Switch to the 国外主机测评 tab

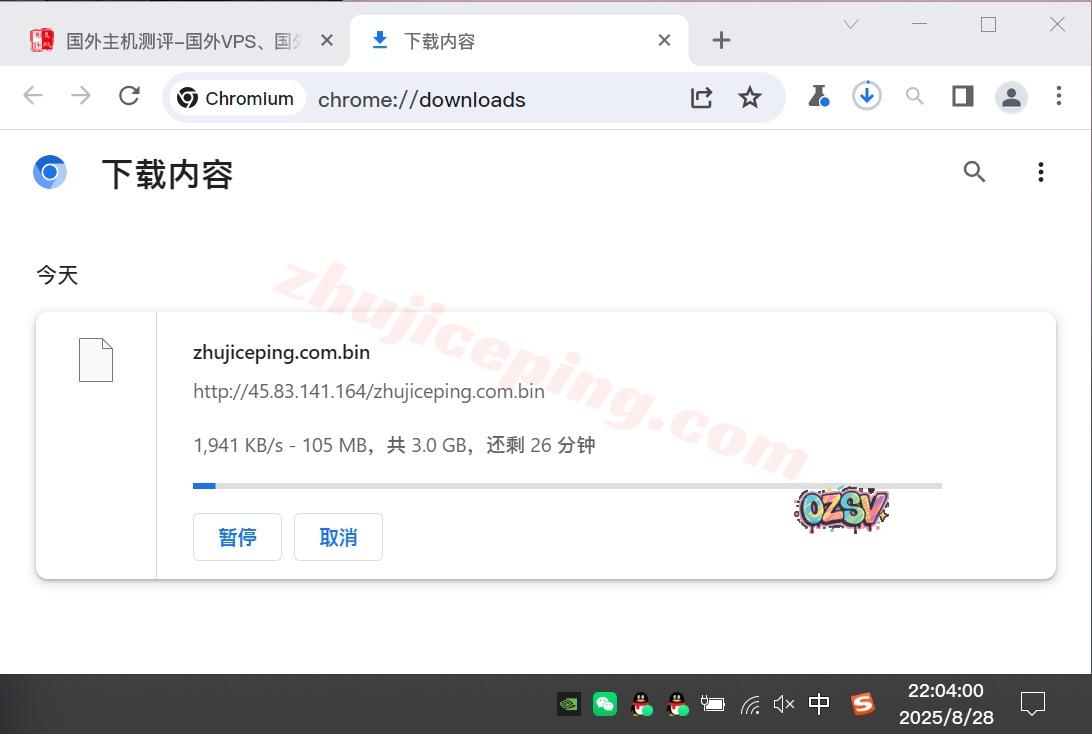(x=180, y=41)
